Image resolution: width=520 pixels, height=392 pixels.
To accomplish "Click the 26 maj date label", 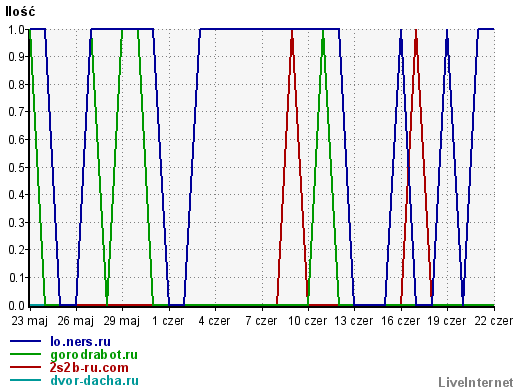I will 76,321.
